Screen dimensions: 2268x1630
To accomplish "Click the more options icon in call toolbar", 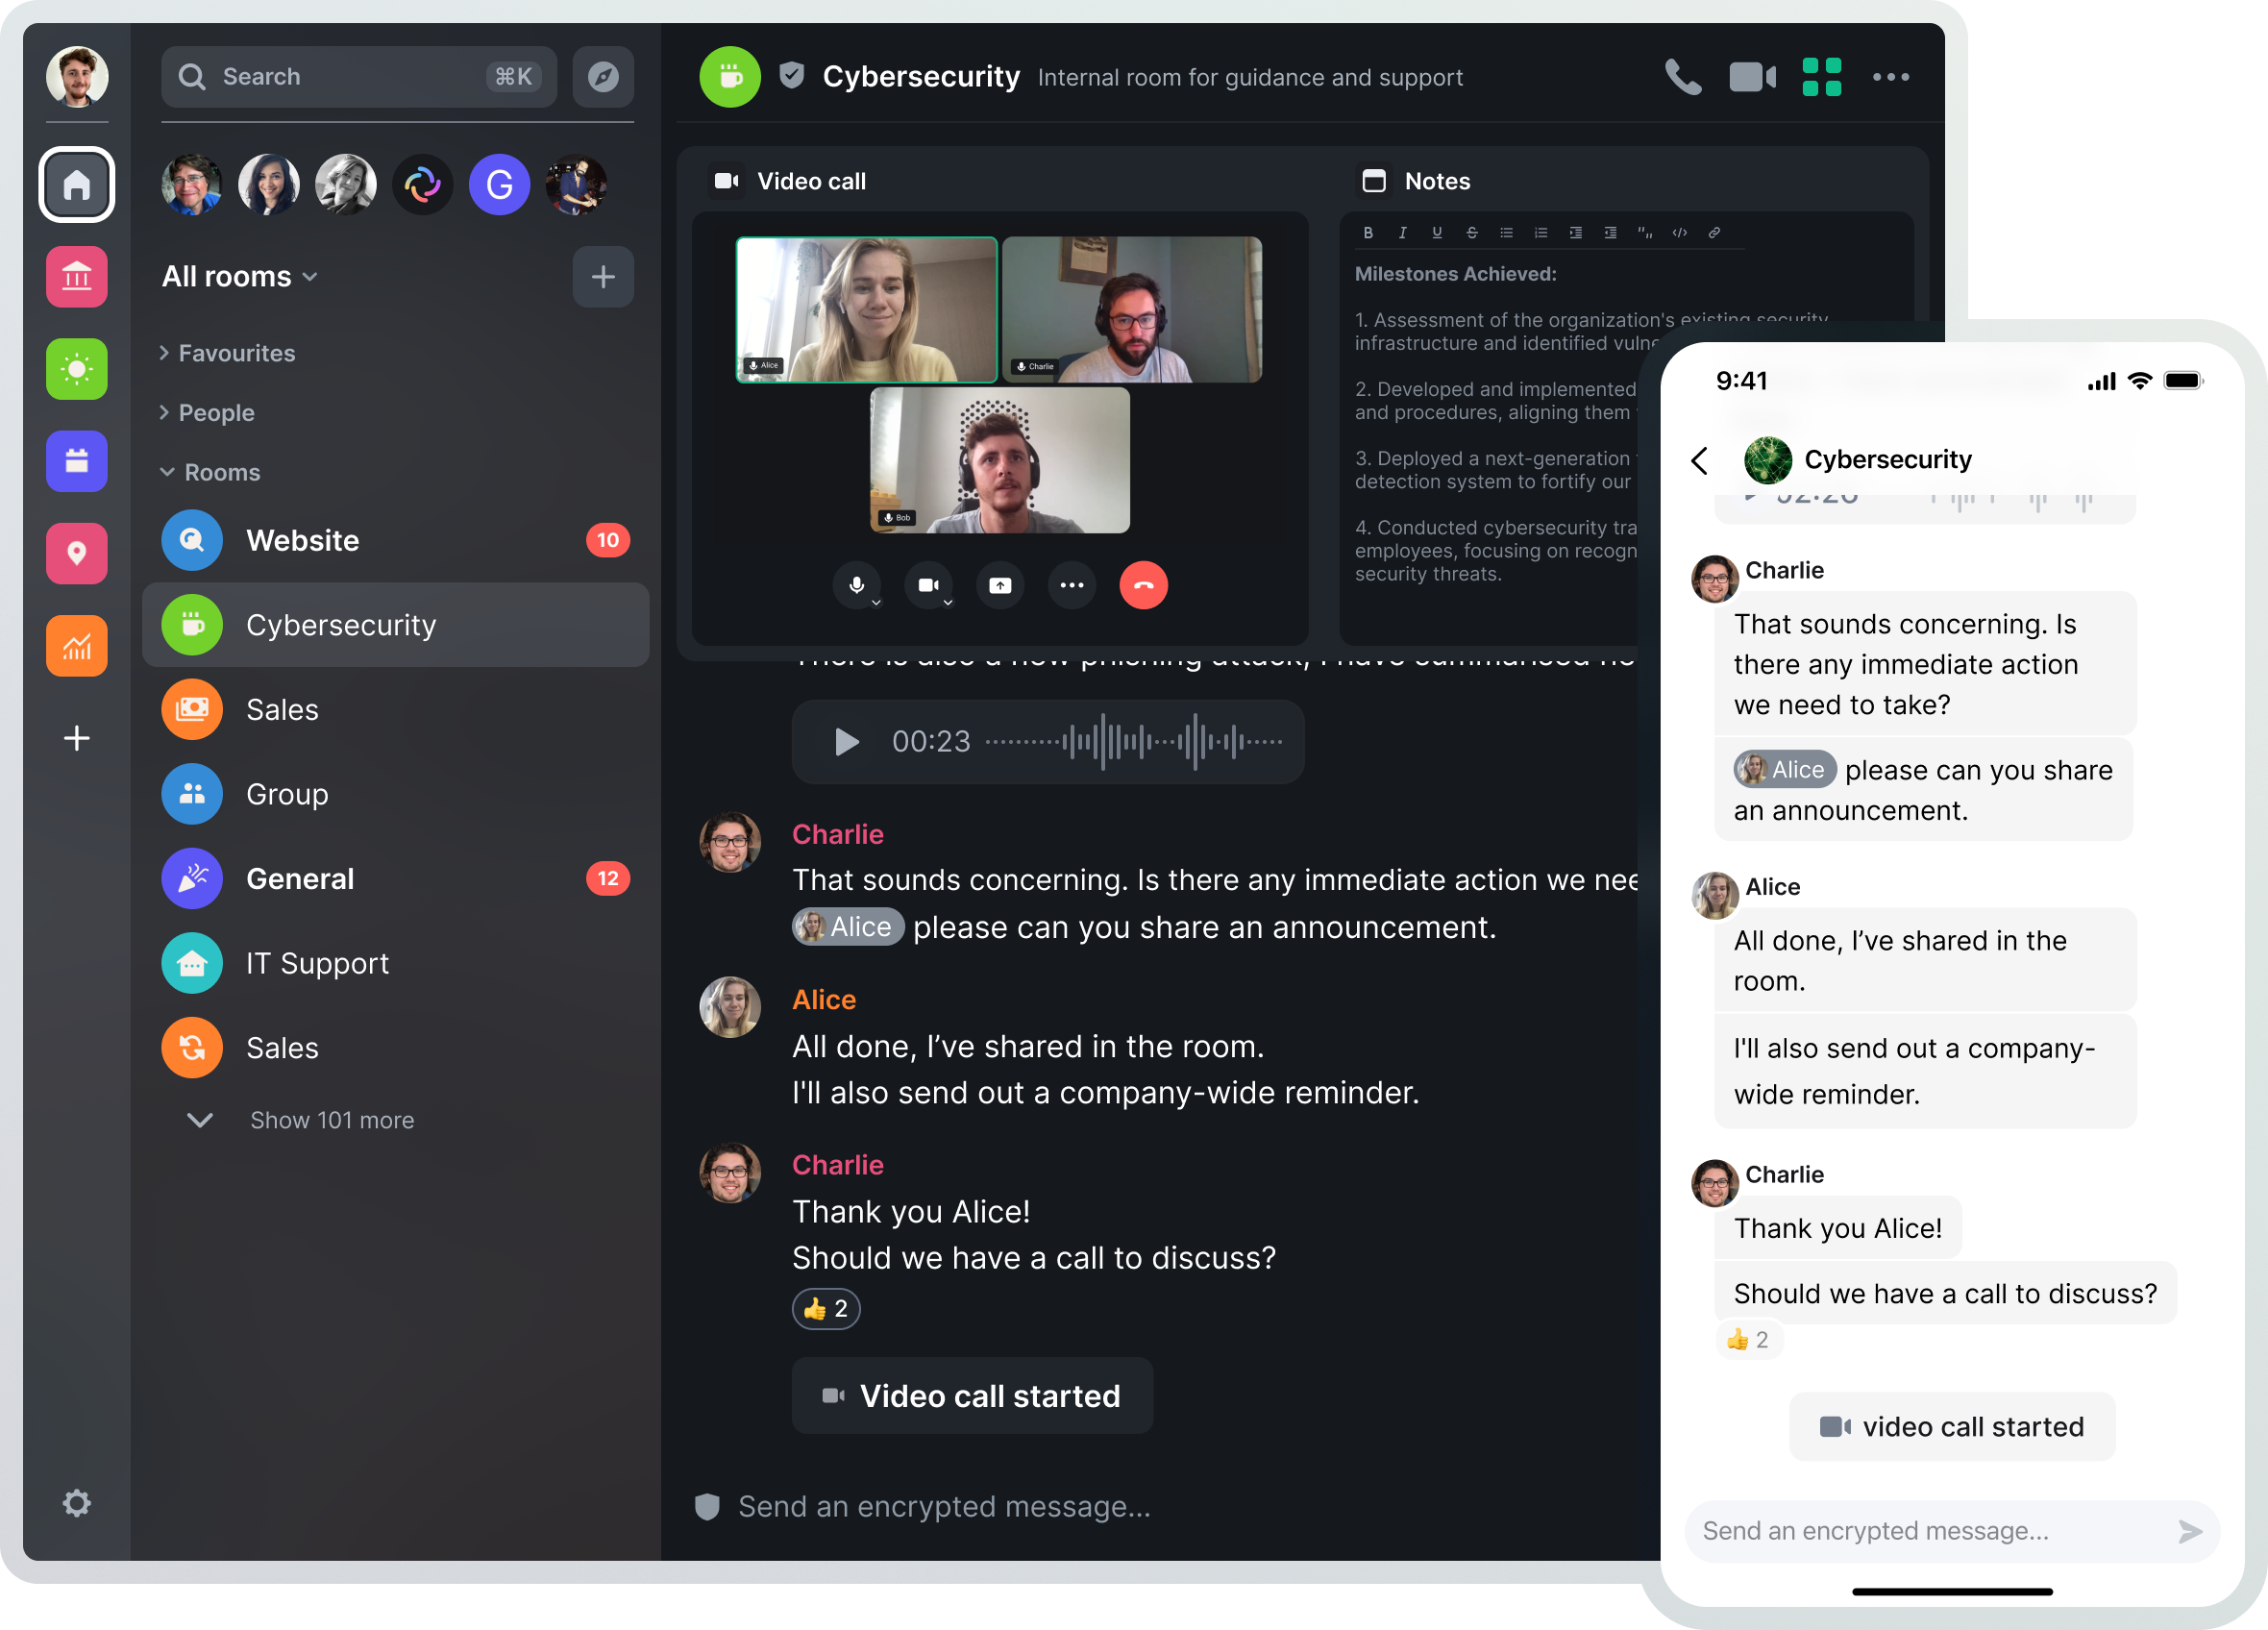I will pos(1071,586).
